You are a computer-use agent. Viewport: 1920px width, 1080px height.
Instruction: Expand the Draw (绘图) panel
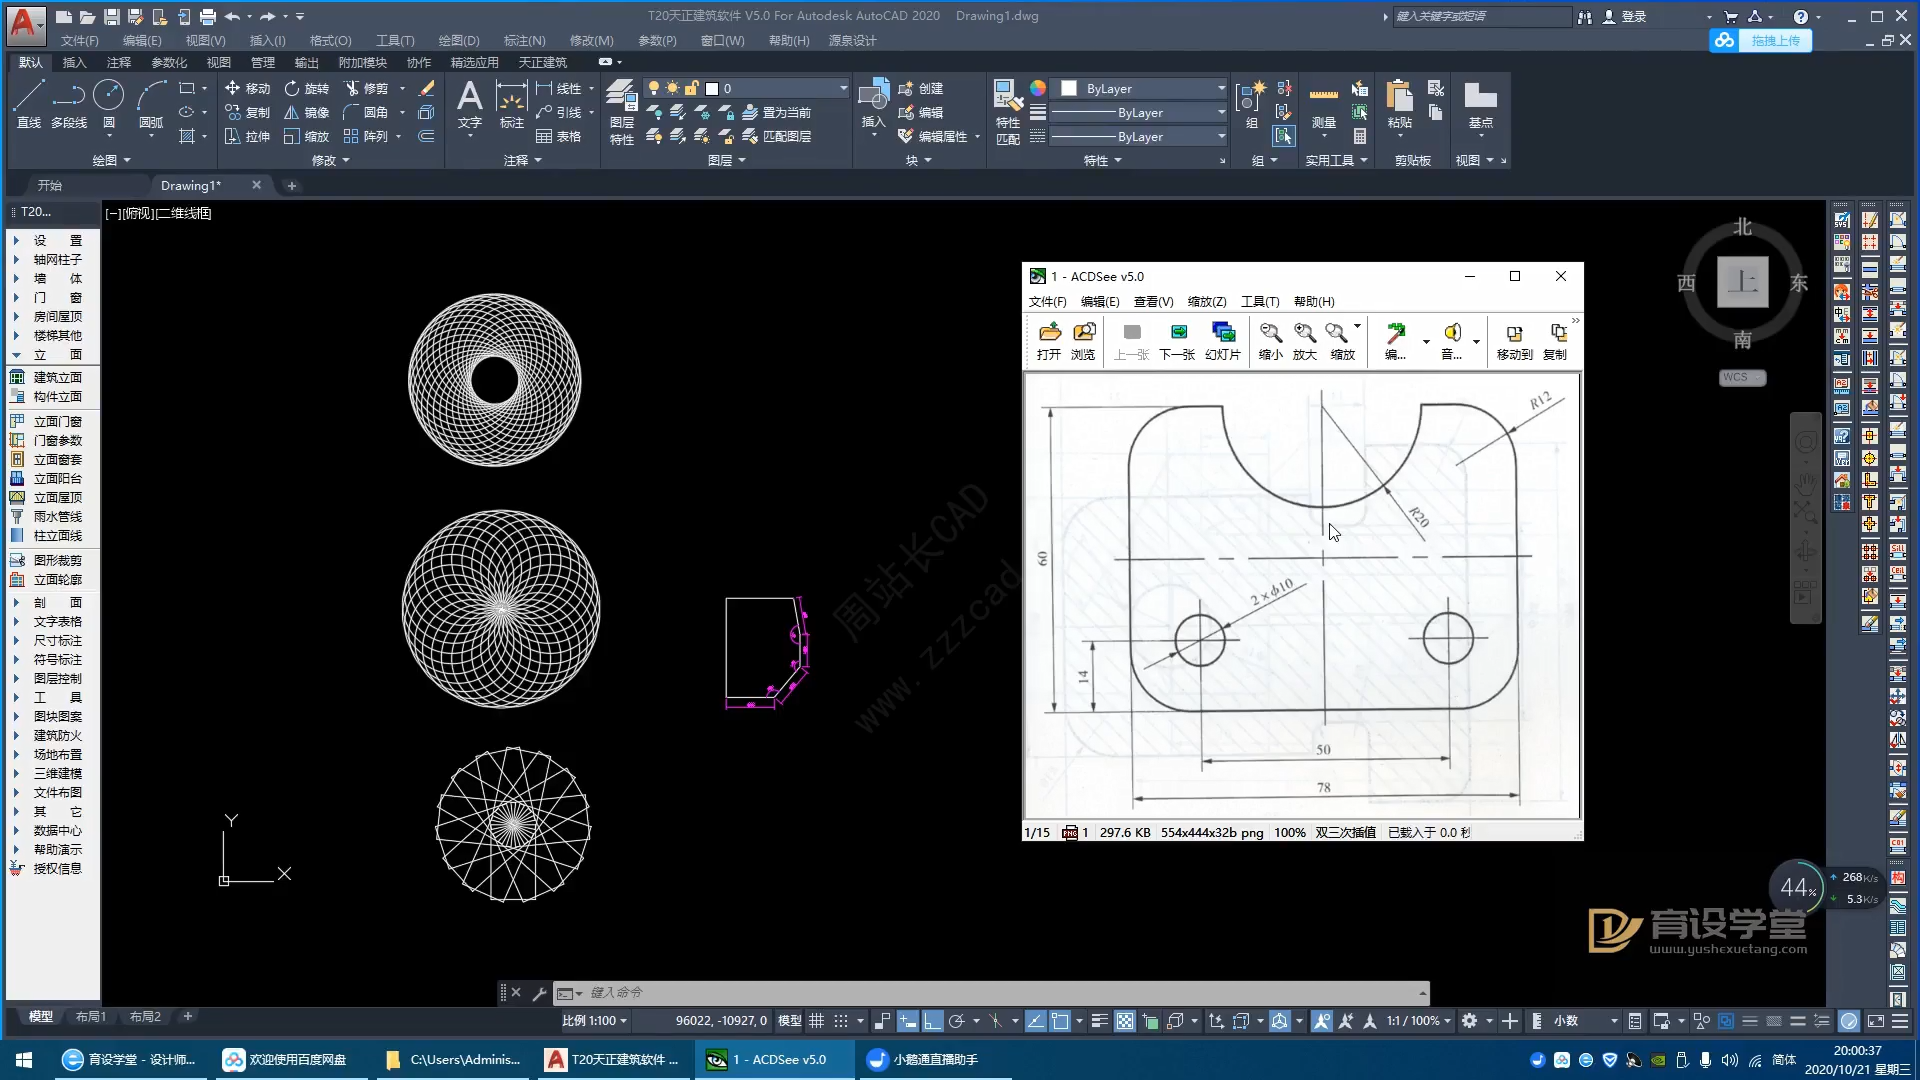[x=111, y=160]
